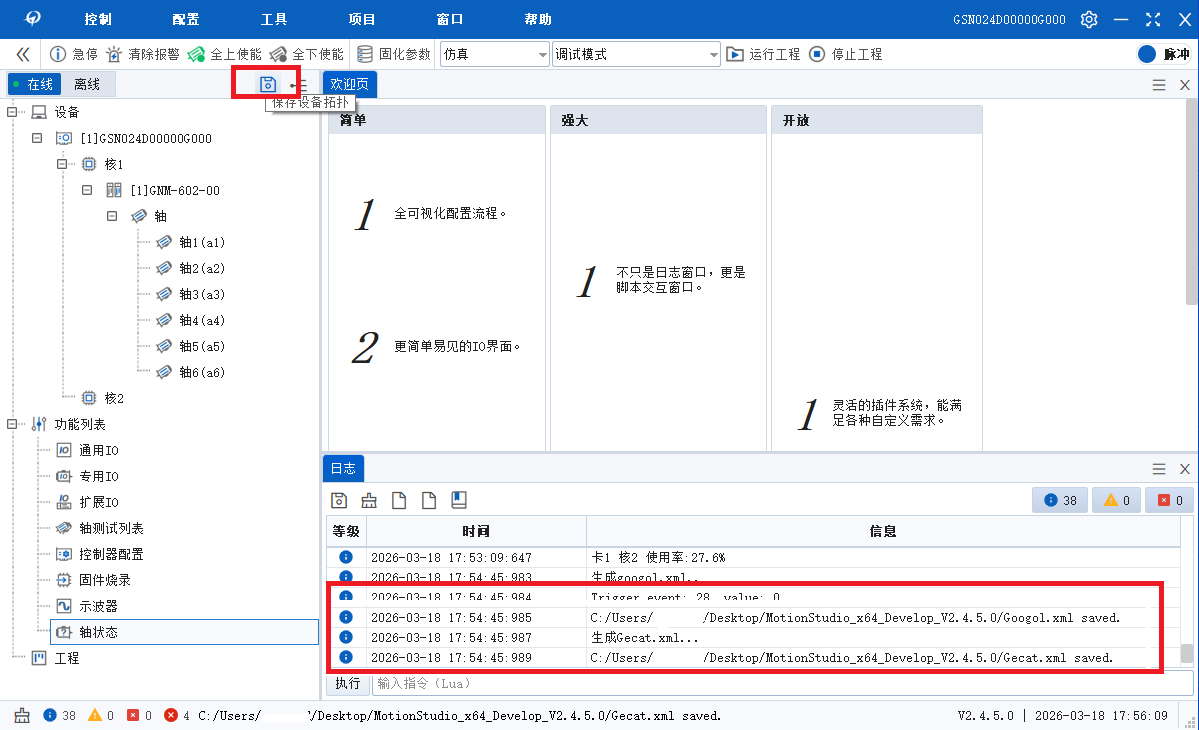Toggle the 在线 online mode

point(32,85)
